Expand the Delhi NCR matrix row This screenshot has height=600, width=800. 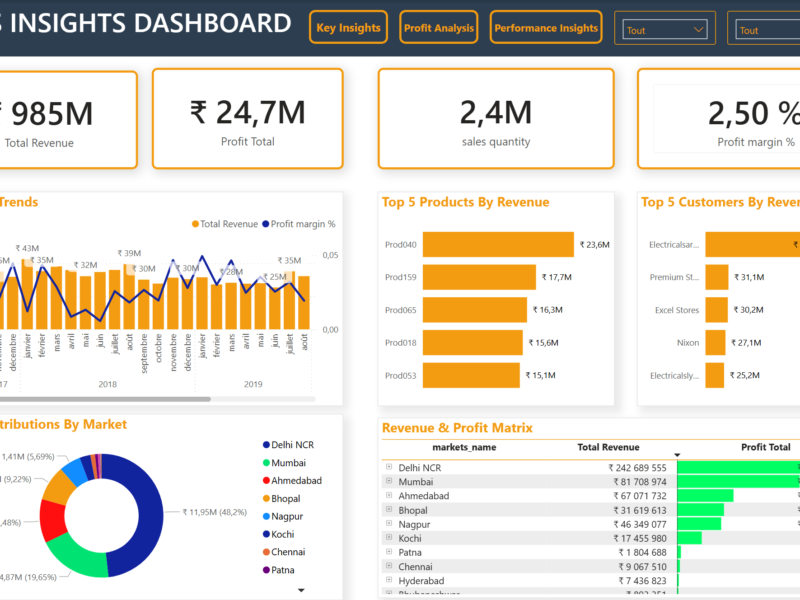[x=388, y=467]
